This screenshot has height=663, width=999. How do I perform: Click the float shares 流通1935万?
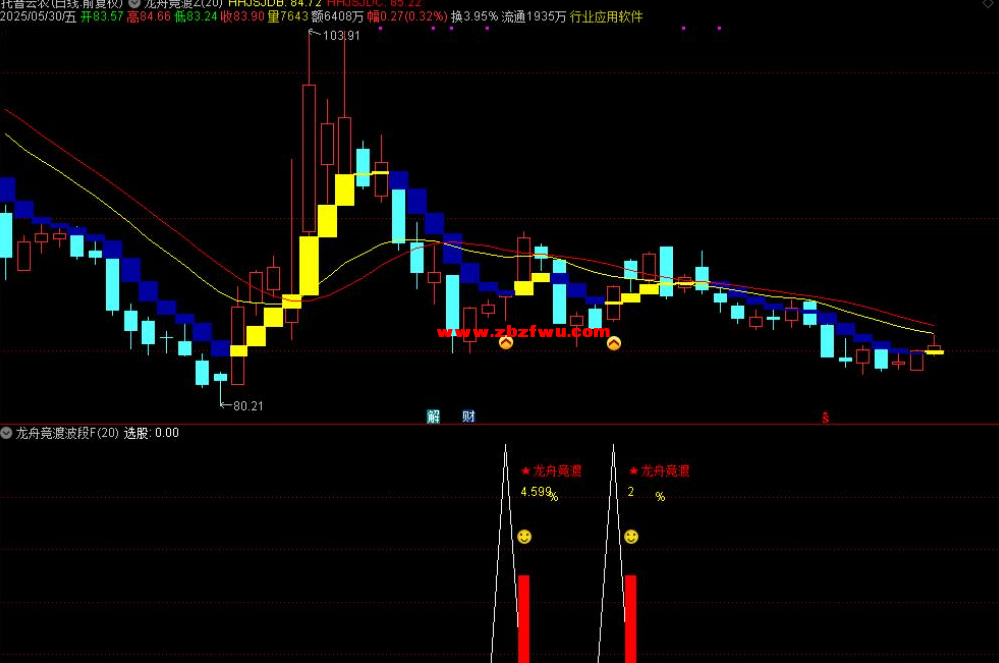(x=533, y=17)
